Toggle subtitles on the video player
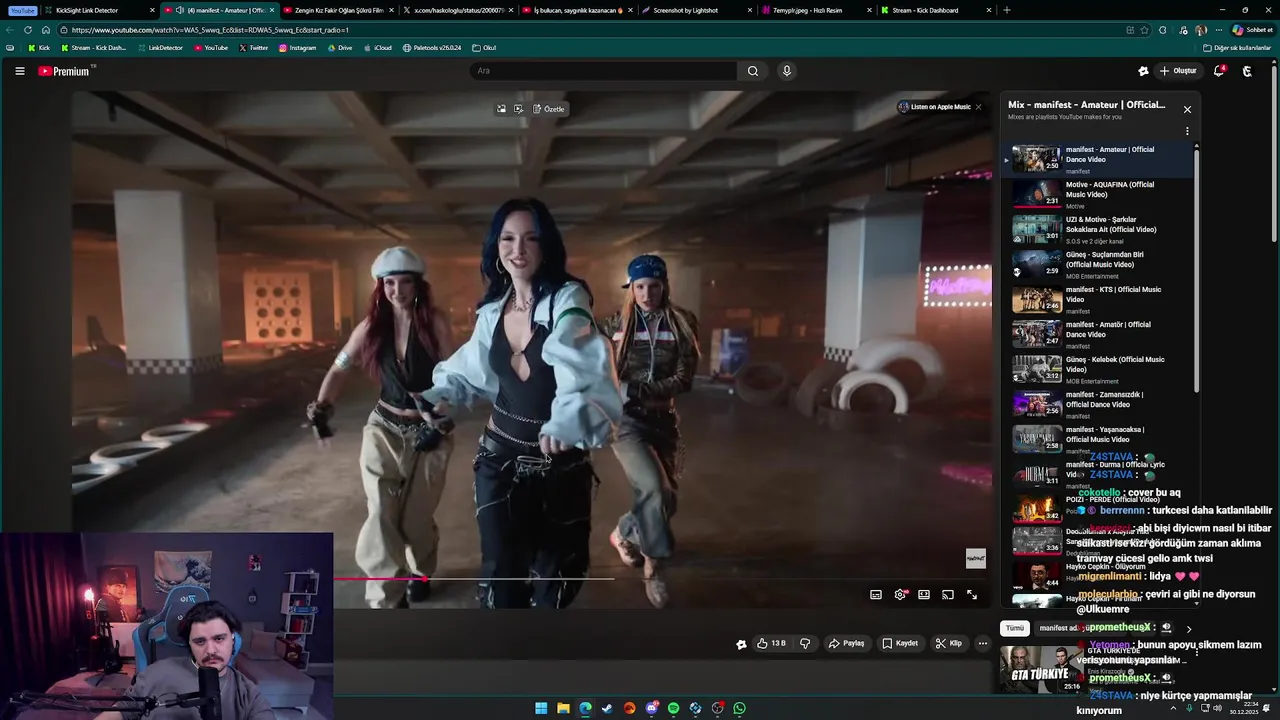 [876, 594]
